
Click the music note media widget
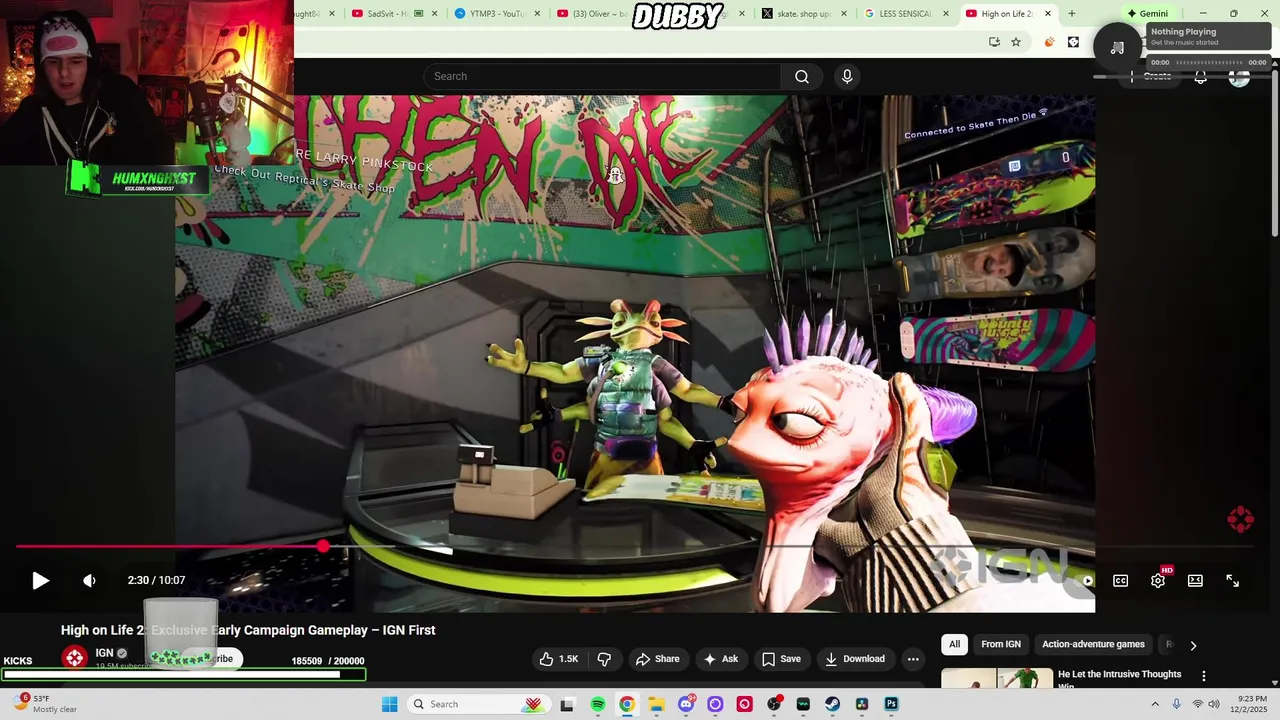1118,47
